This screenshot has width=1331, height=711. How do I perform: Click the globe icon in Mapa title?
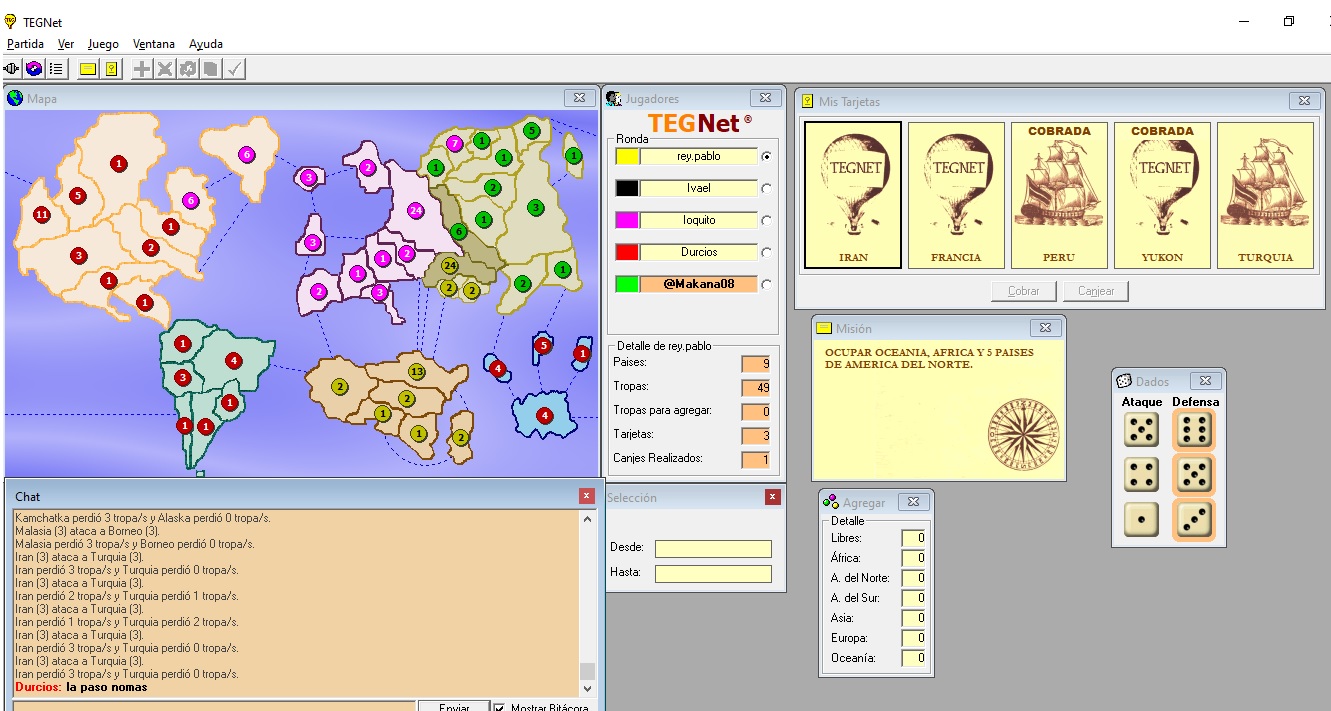click(x=15, y=98)
